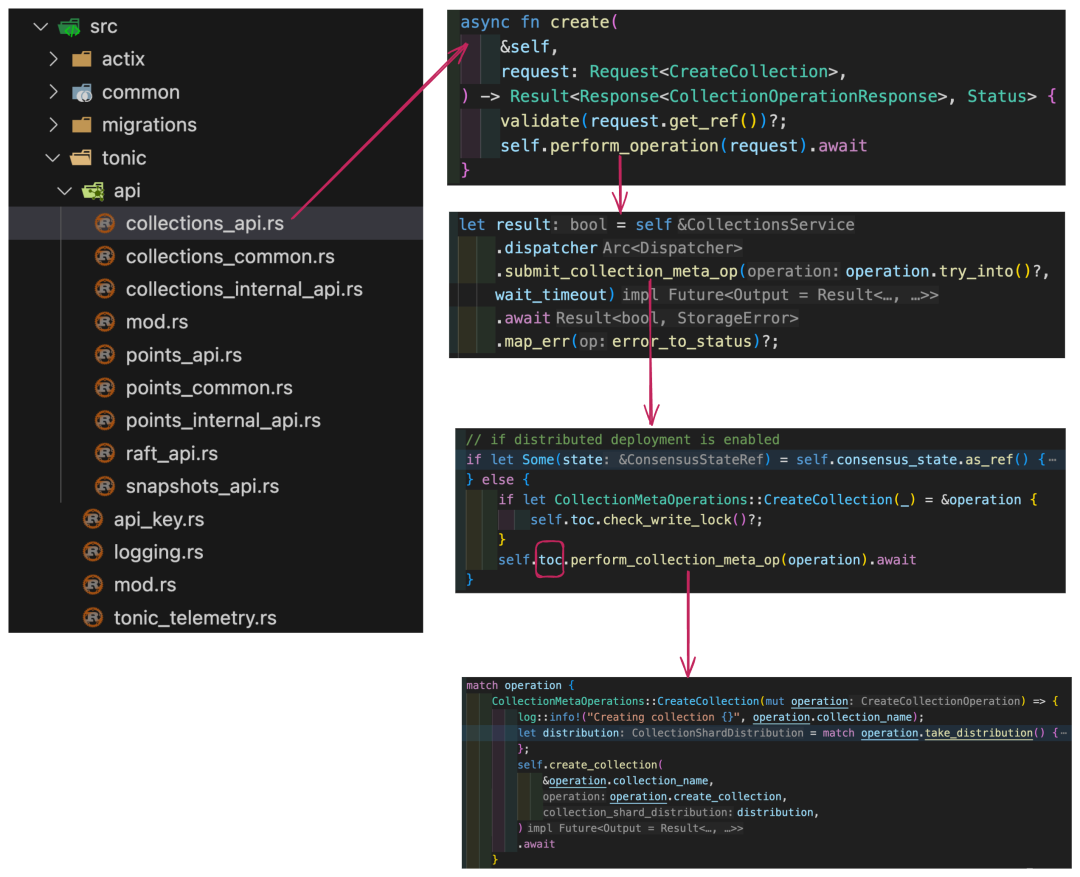Open collections_common.rs file
This screenshot has width=1080, height=877.
(x=230, y=257)
